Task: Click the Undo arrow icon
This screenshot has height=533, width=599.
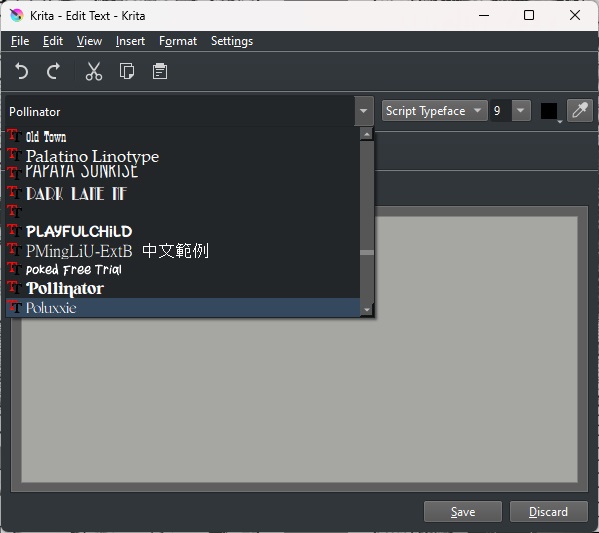Action: click(x=22, y=71)
